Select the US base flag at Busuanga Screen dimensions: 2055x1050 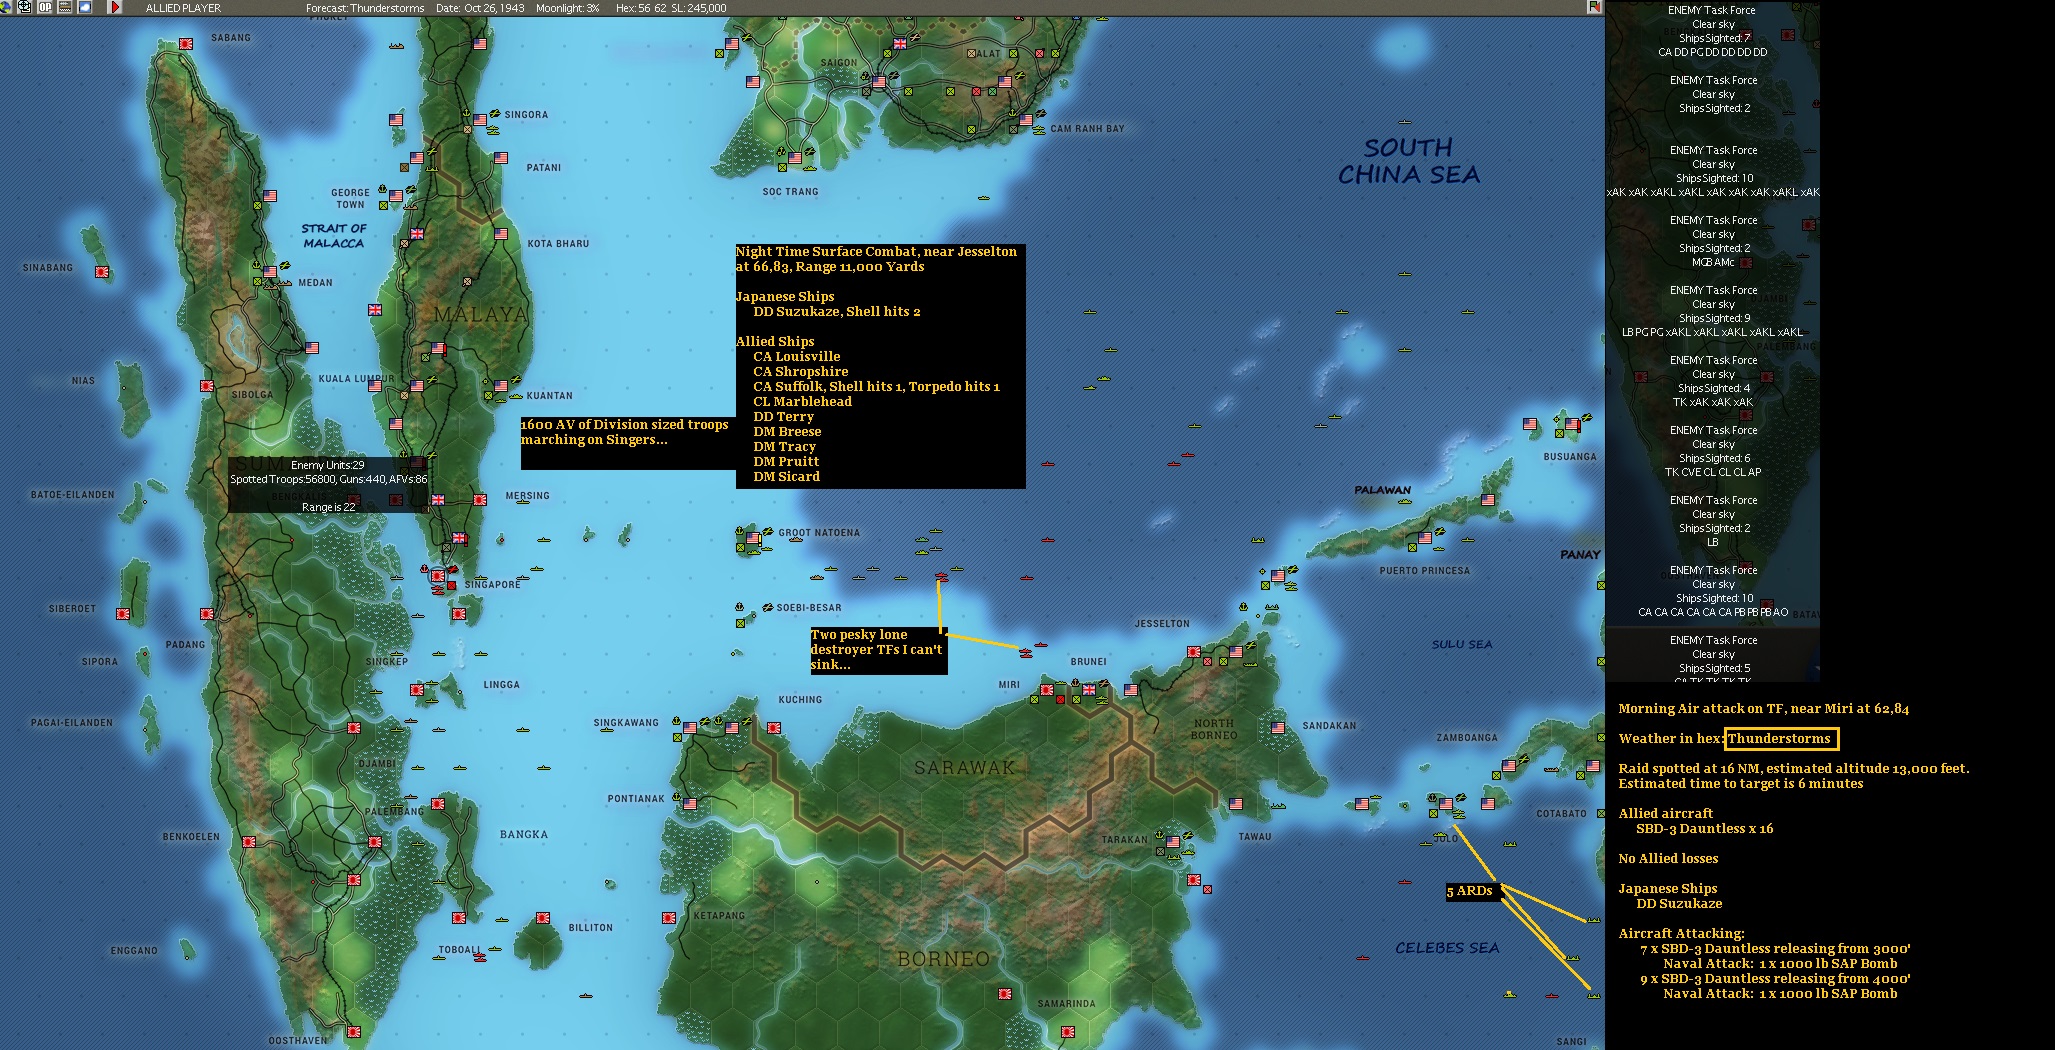(x=1572, y=424)
